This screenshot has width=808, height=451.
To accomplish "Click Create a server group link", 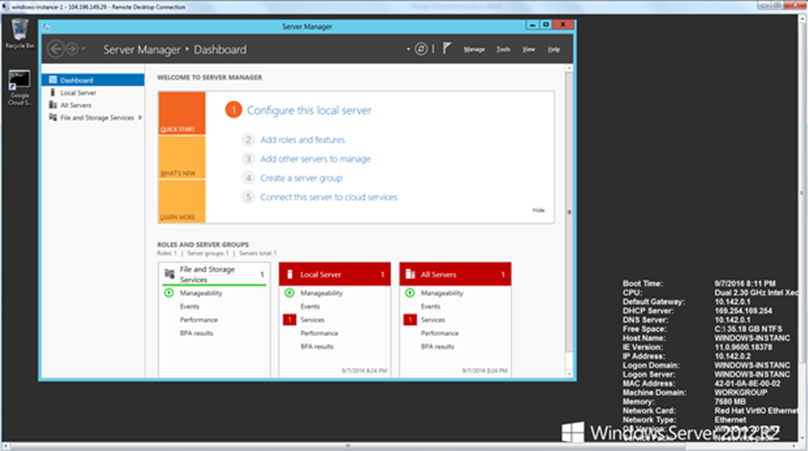I will point(301,178).
